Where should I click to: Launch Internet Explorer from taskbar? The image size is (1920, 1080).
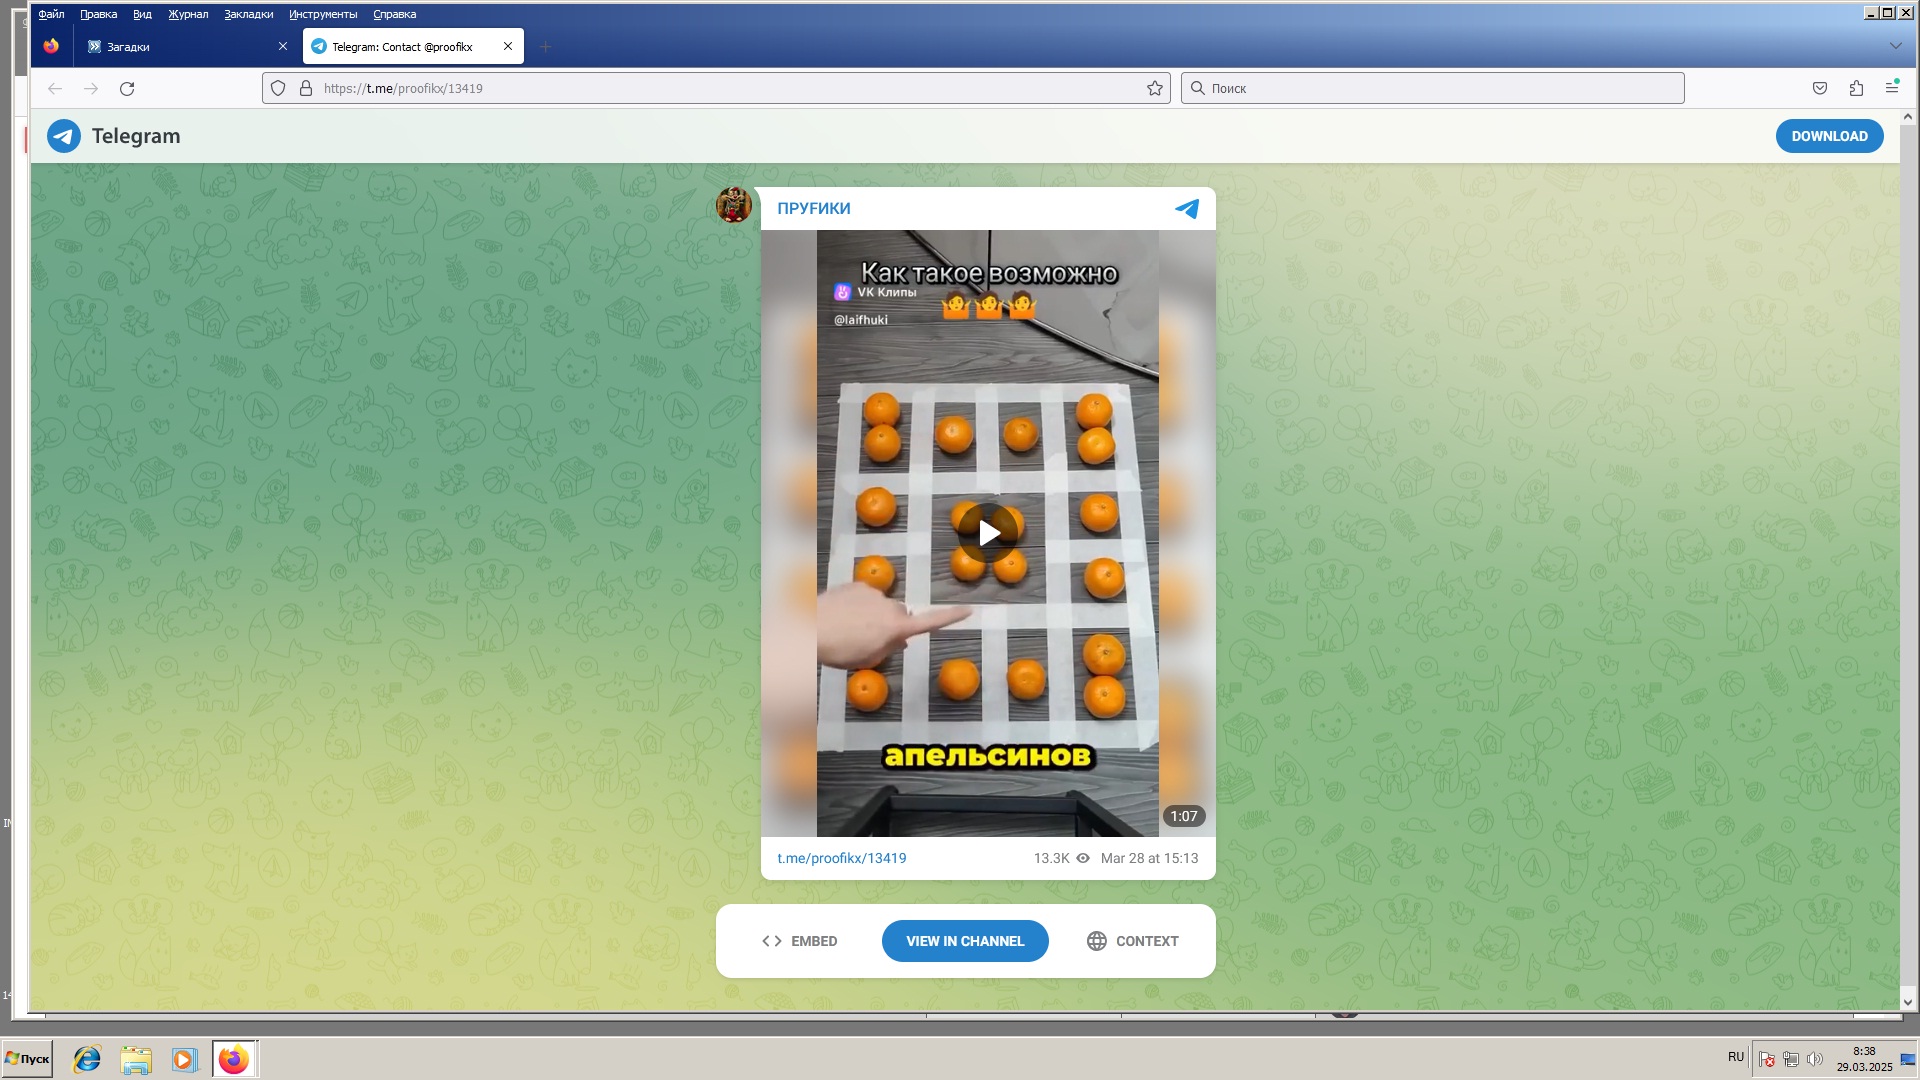pos(87,1059)
